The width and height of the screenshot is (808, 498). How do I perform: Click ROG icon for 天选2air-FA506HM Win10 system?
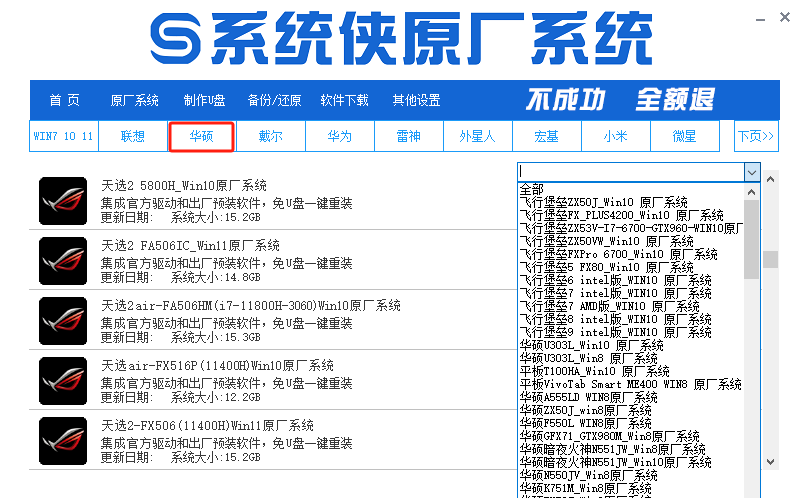(x=63, y=321)
